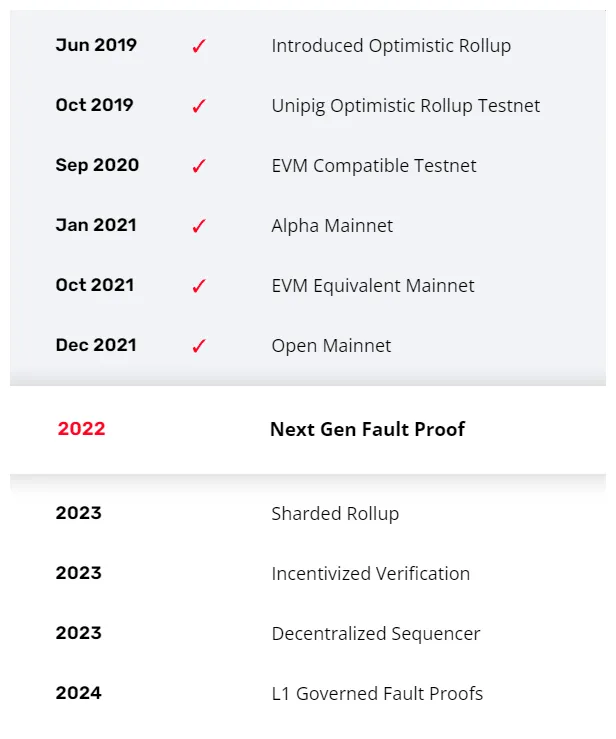Open the Alpha Mainnet milestone
The height and width of the screenshot is (739, 616).
point(332,226)
